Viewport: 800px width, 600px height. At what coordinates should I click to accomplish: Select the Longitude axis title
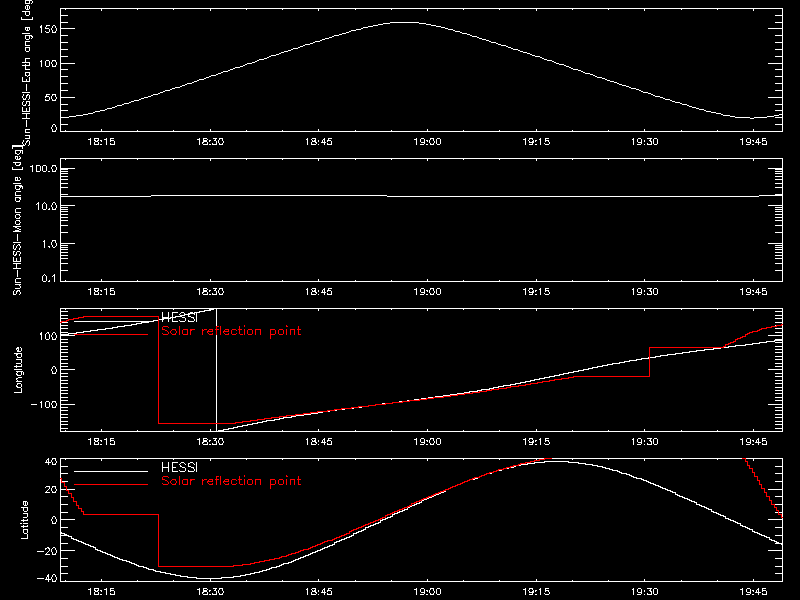[18, 370]
